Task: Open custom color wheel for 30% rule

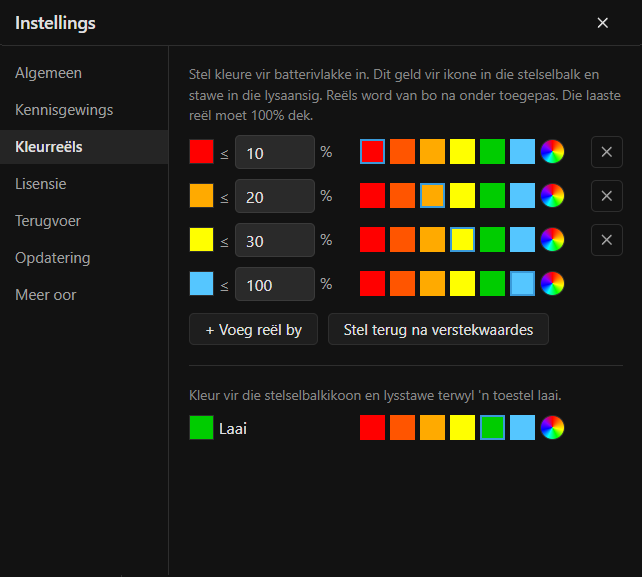Action: 552,240
